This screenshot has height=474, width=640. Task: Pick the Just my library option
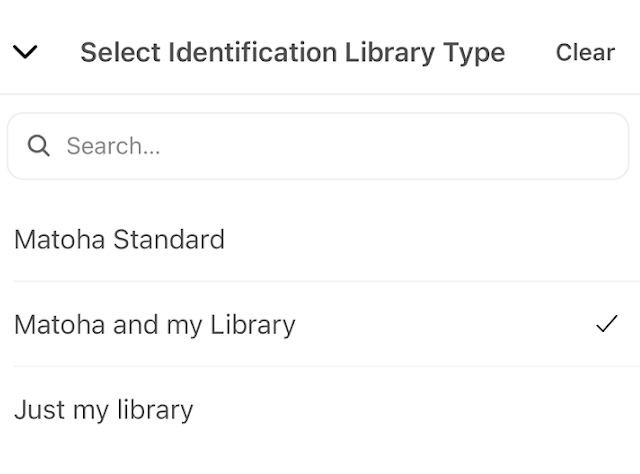pyautogui.click(x=103, y=409)
